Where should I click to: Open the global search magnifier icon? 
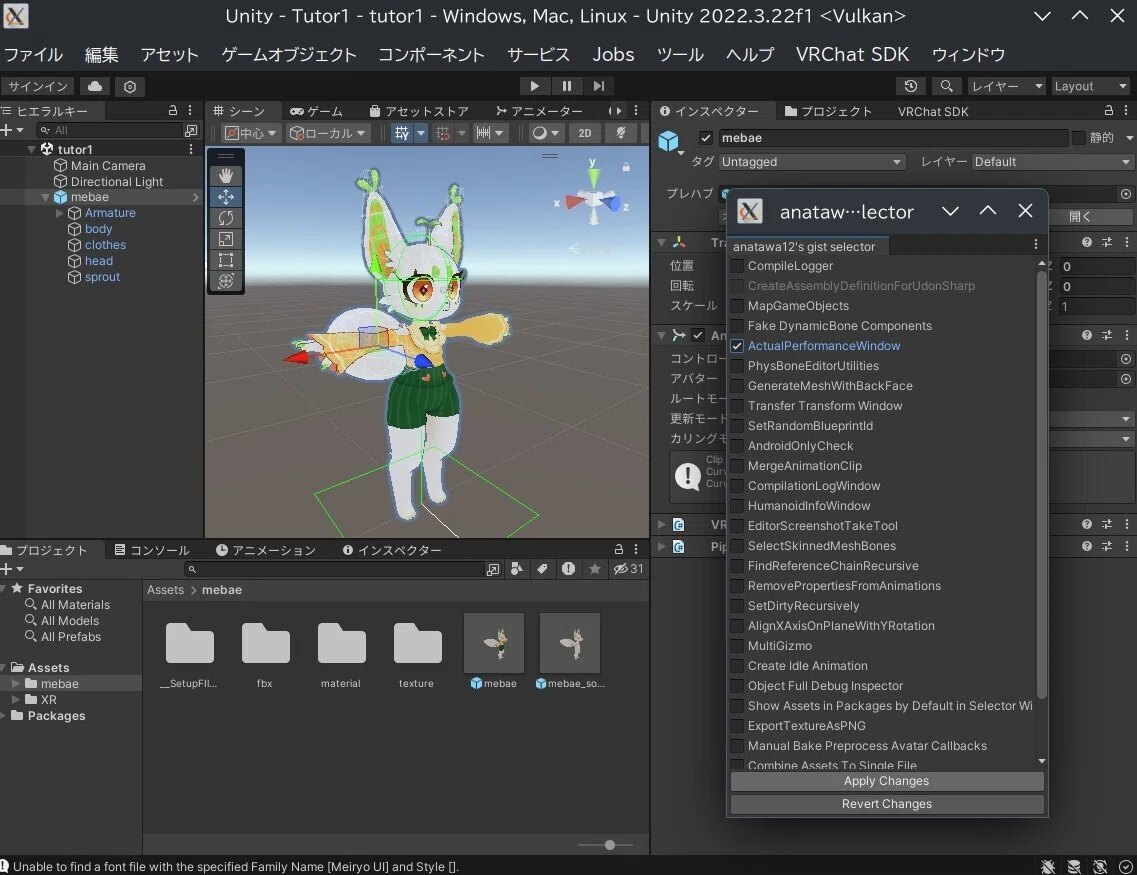(946, 86)
